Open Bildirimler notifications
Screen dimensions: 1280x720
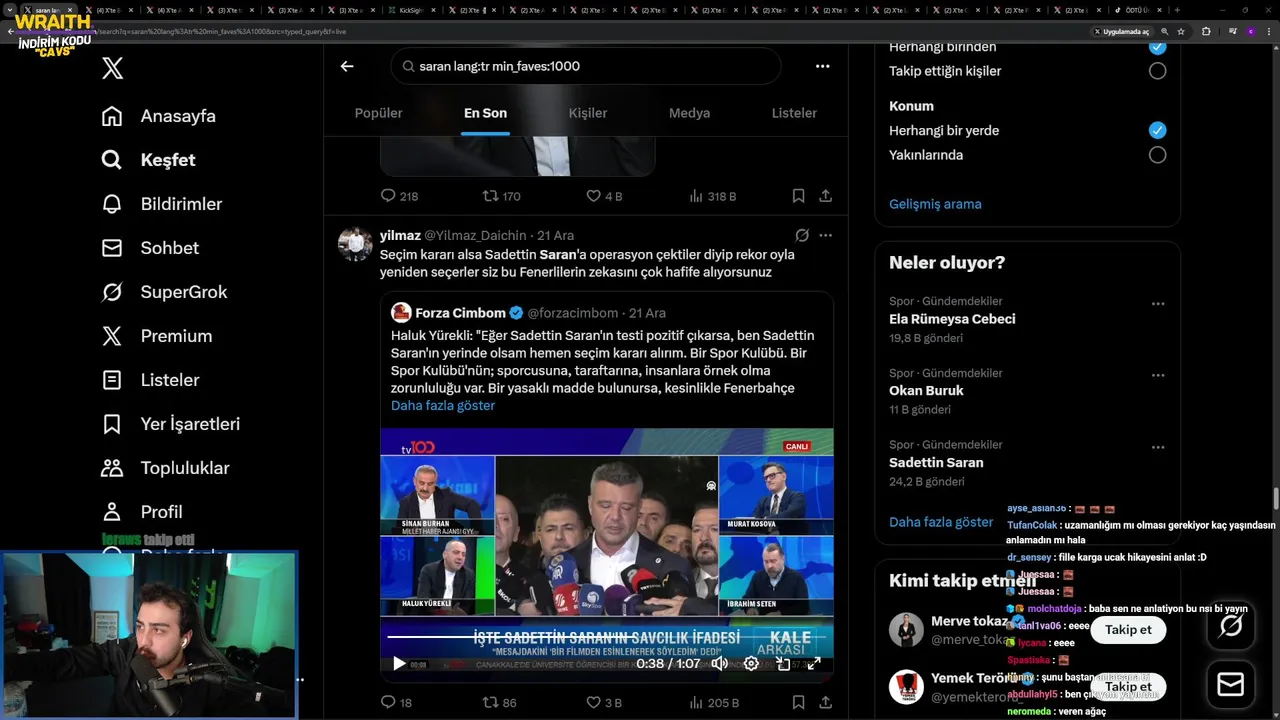click(162, 204)
